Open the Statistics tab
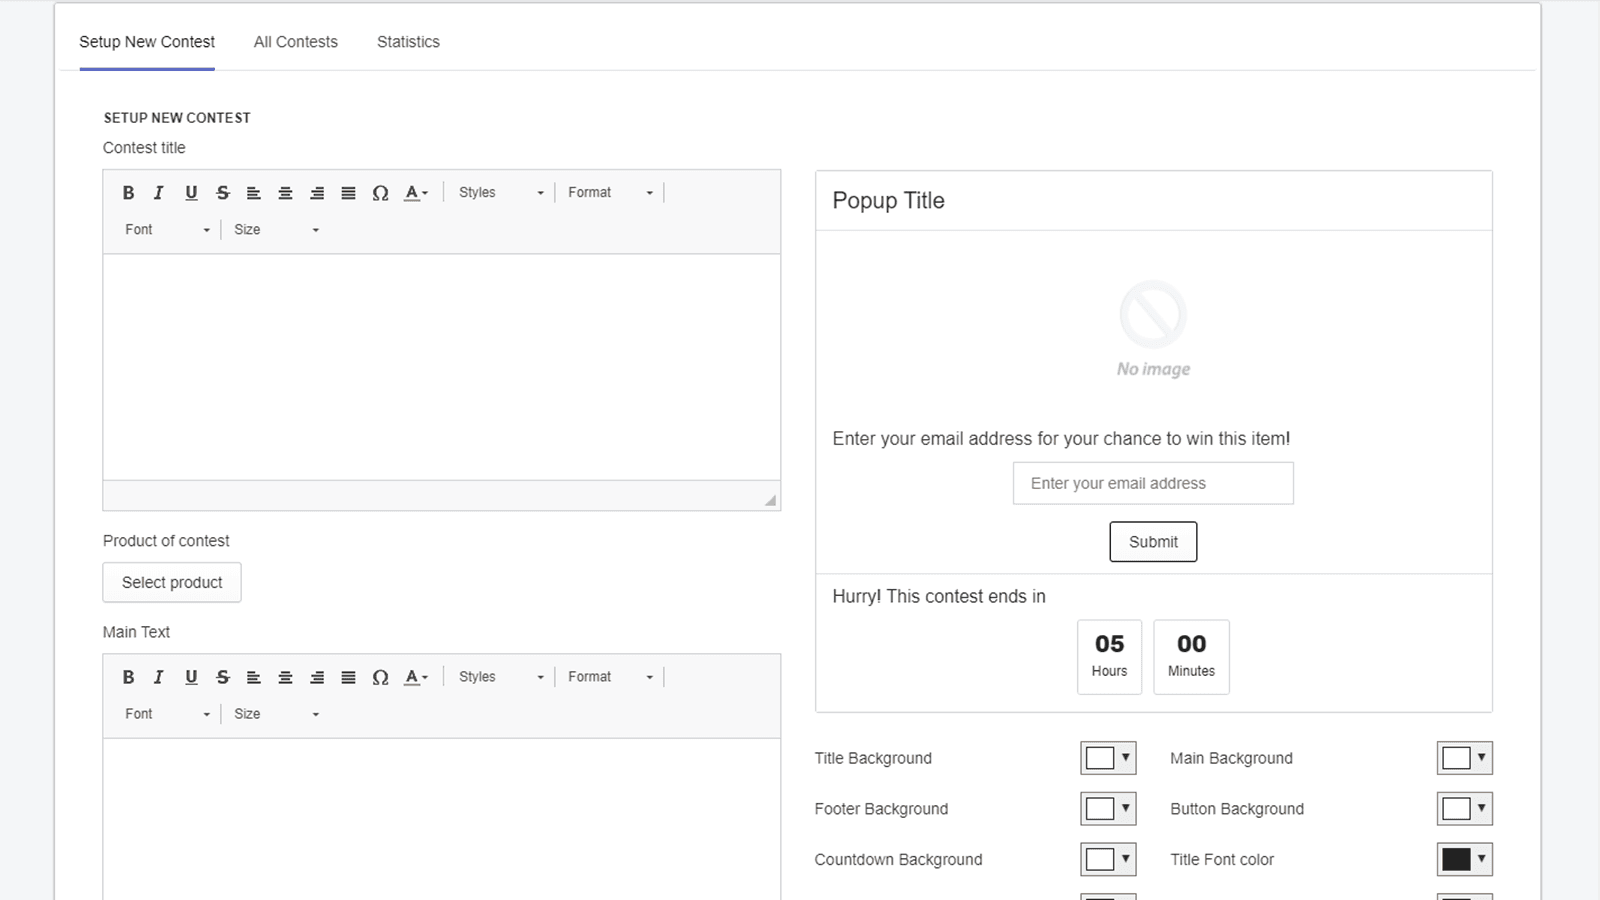Image resolution: width=1600 pixels, height=900 pixels. click(x=408, y=42)
